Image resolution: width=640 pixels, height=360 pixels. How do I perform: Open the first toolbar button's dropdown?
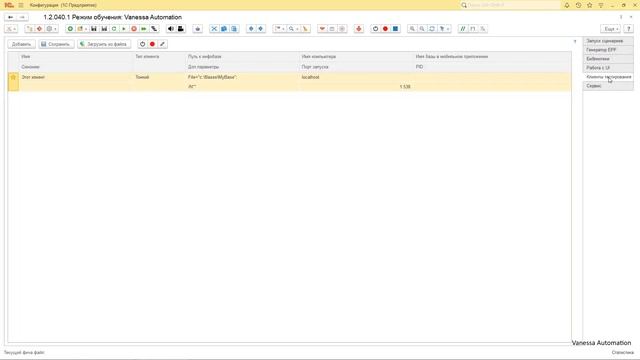[x=11, y=29]
